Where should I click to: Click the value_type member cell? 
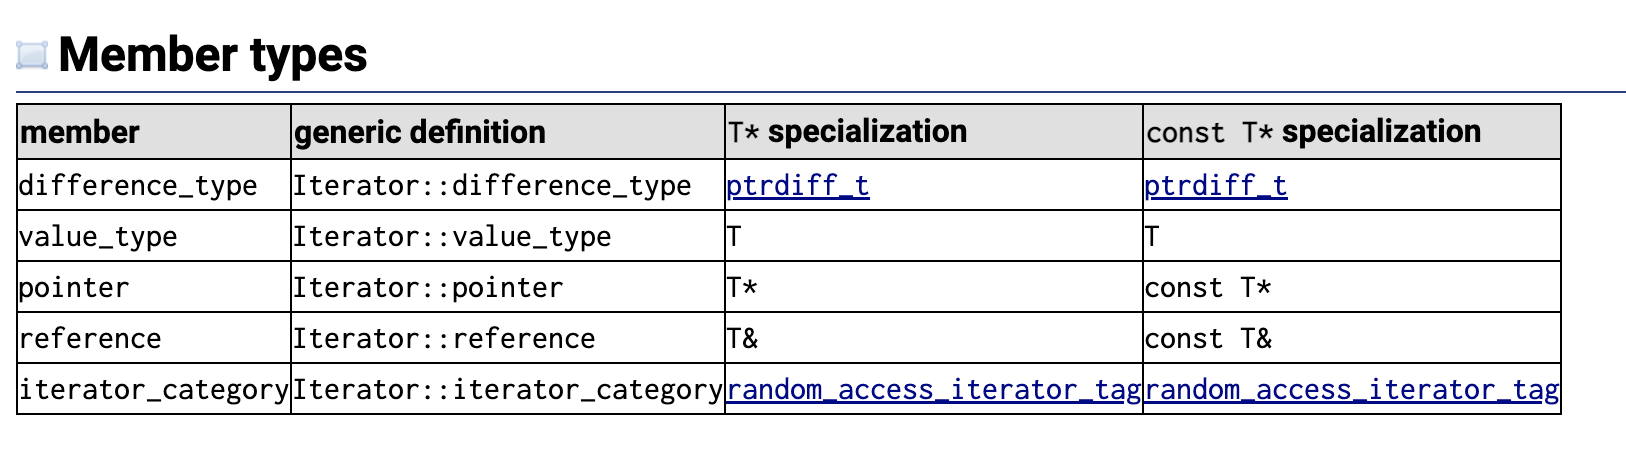[154, 236]
